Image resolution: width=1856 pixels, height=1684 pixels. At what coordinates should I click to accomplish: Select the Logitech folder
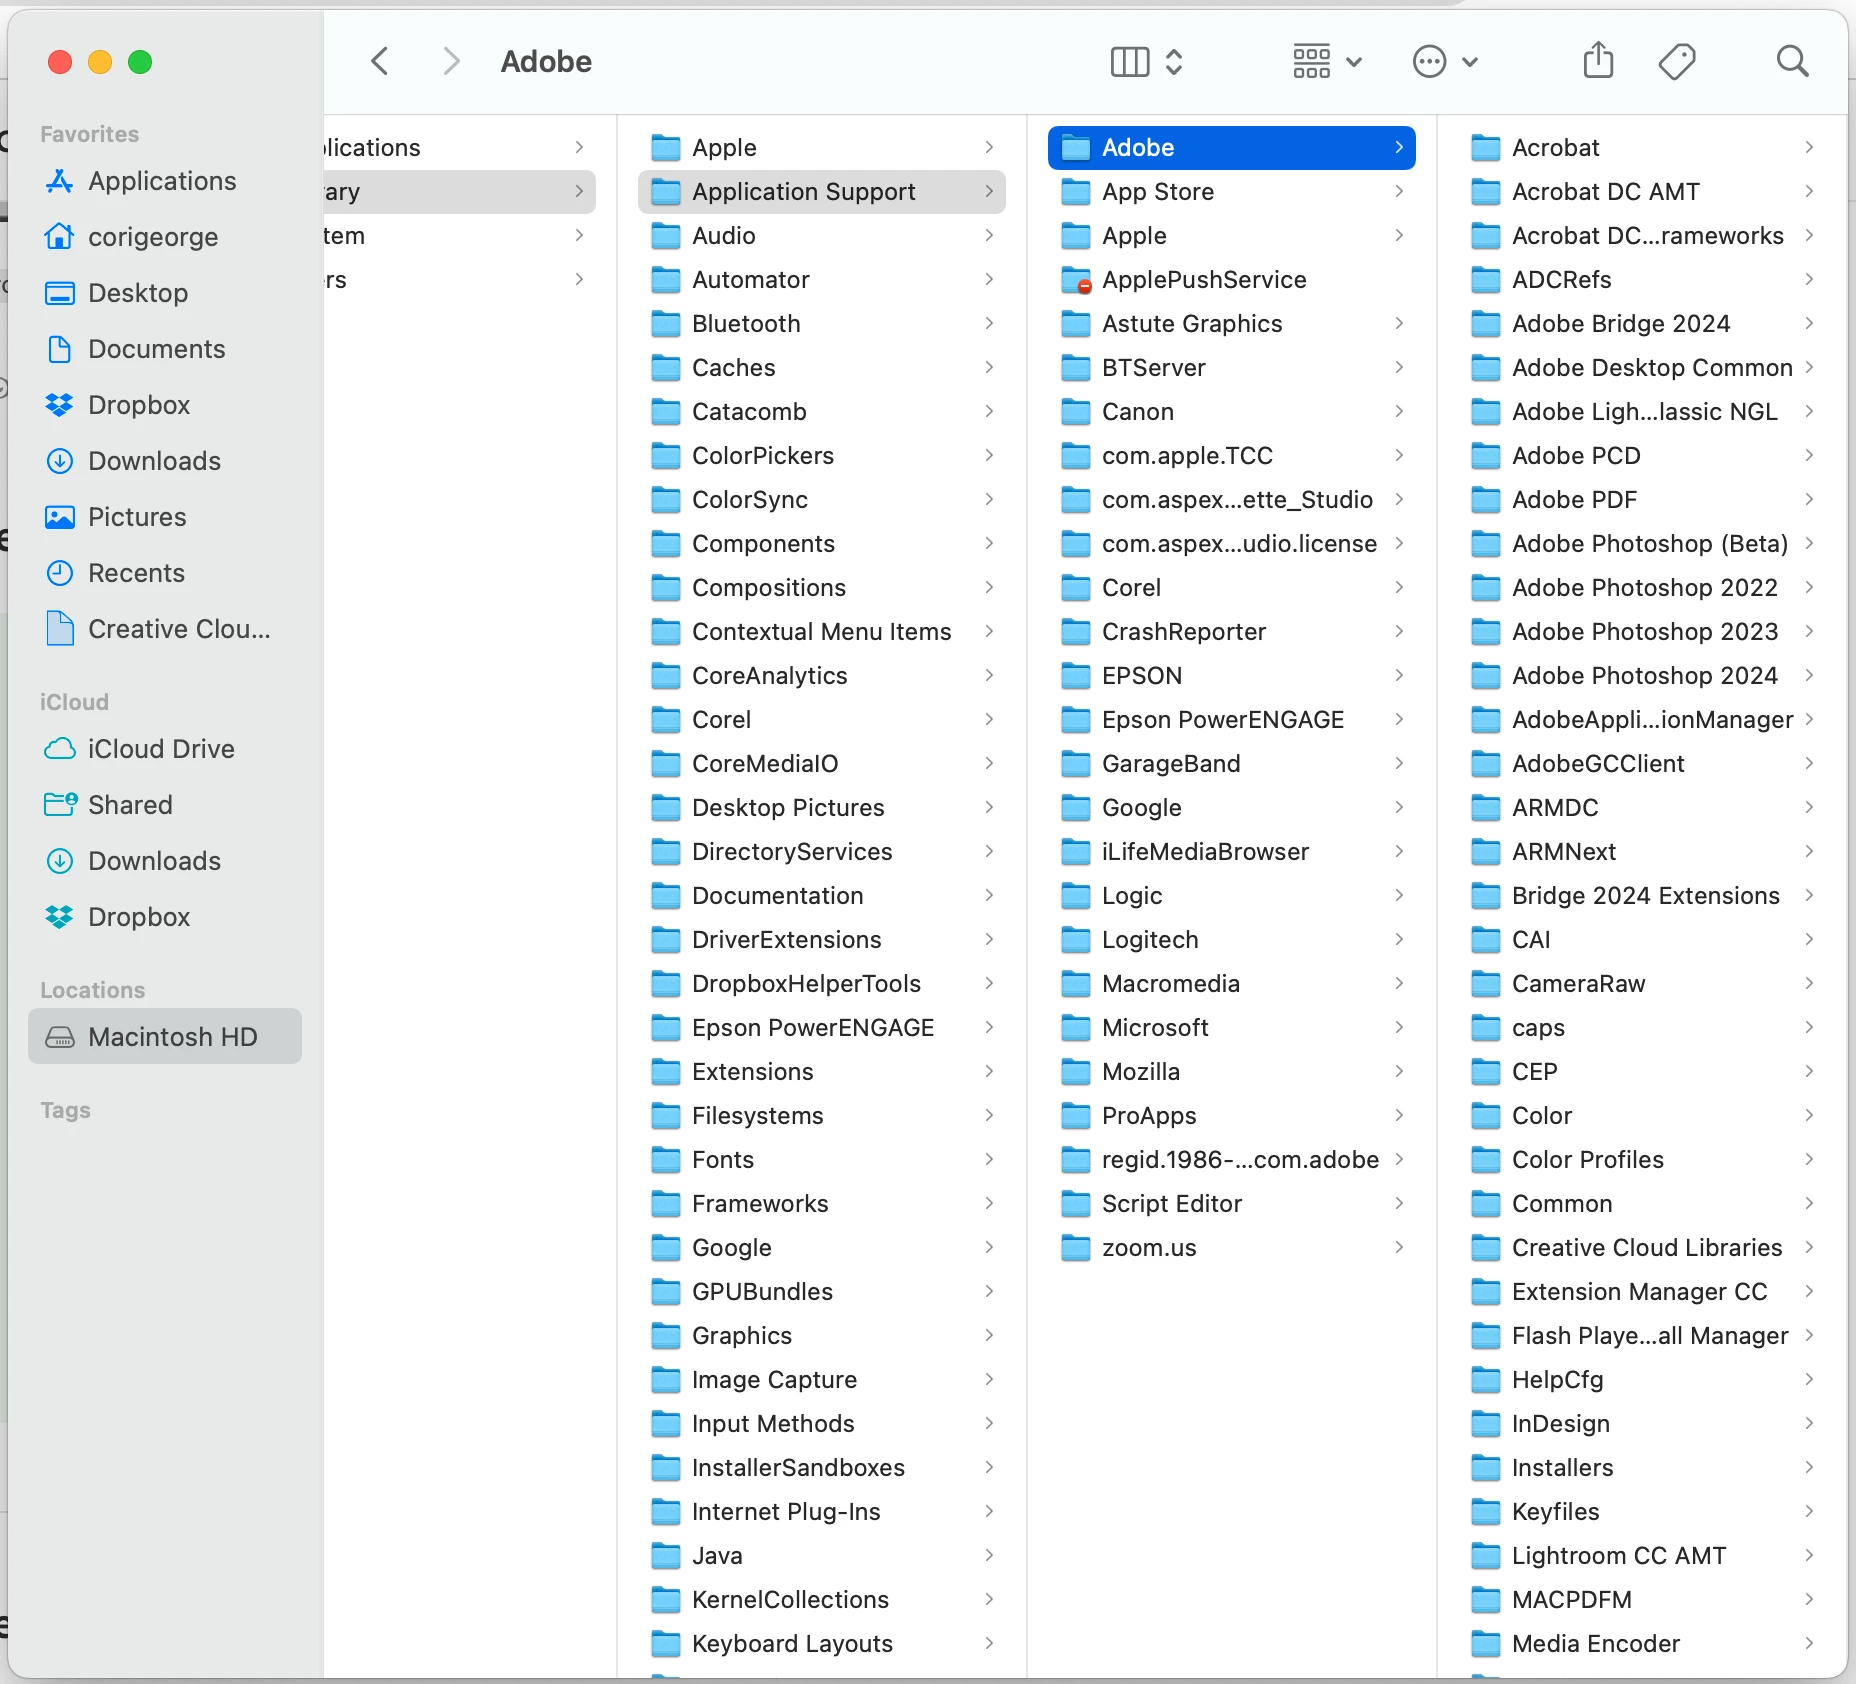click(x=1231, y=940)
